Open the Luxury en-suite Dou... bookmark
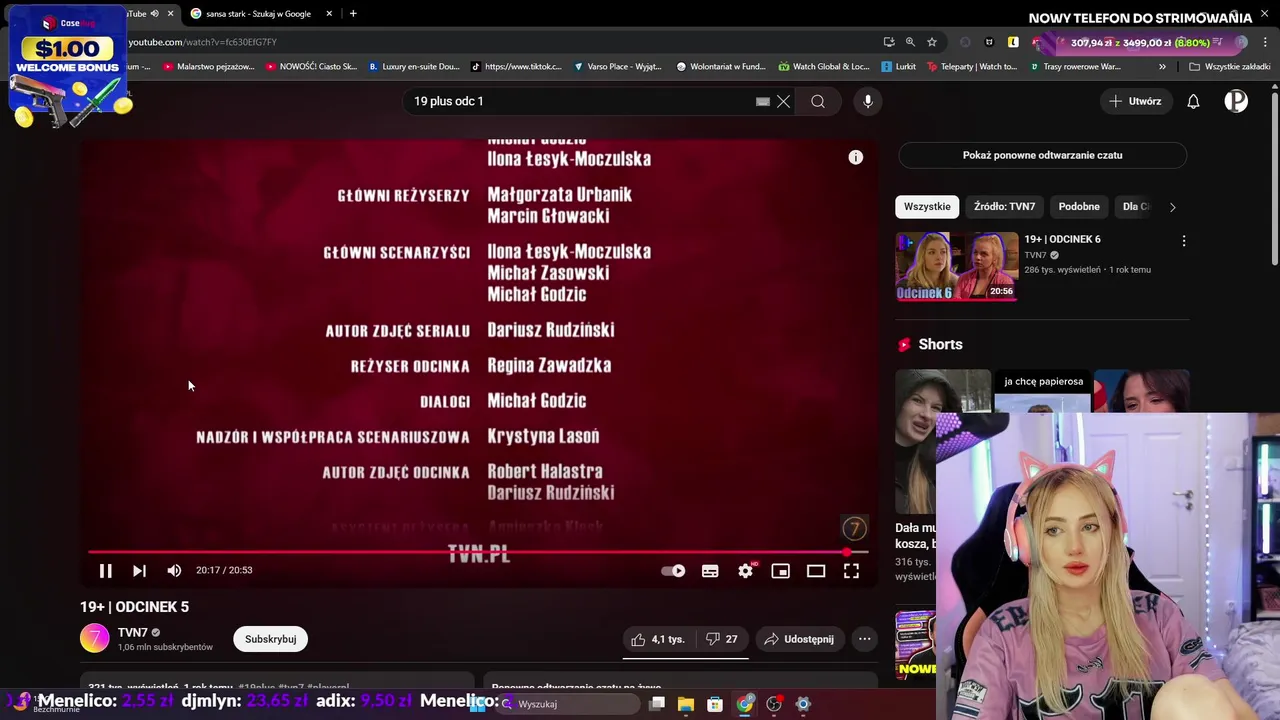 414,67
